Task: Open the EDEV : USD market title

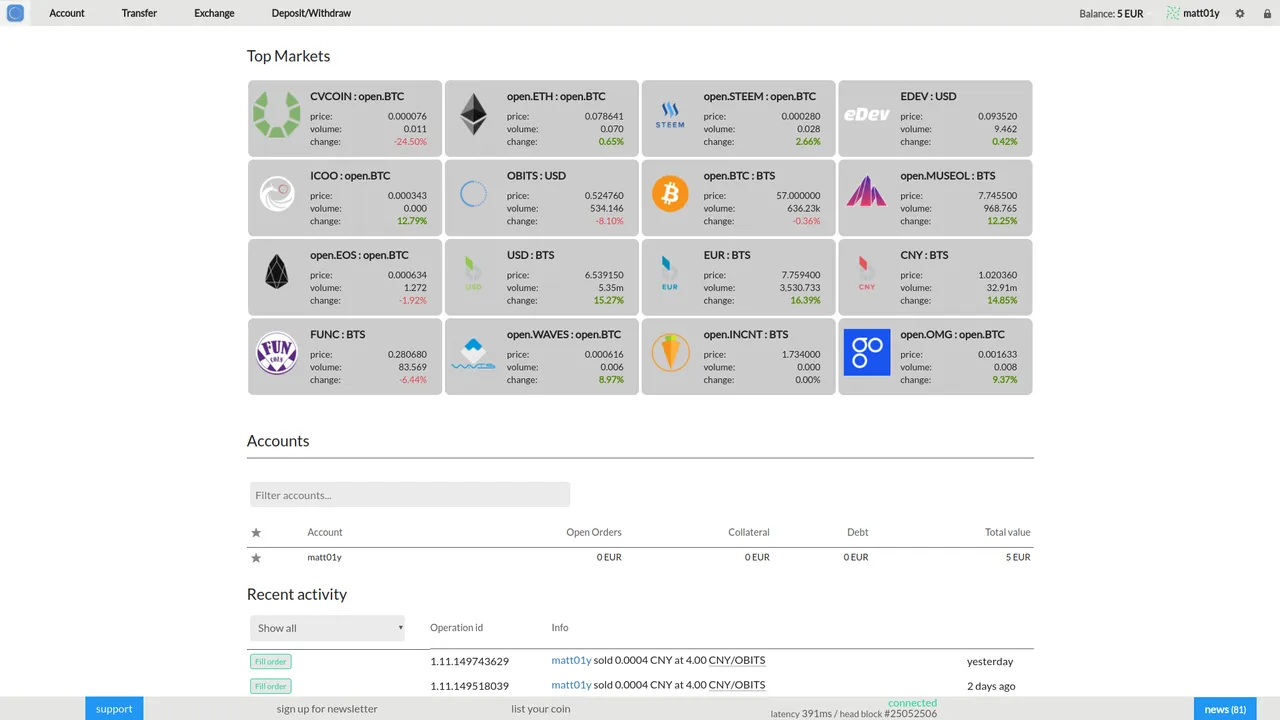Action: pyautogui.click(x=928, y=96)
